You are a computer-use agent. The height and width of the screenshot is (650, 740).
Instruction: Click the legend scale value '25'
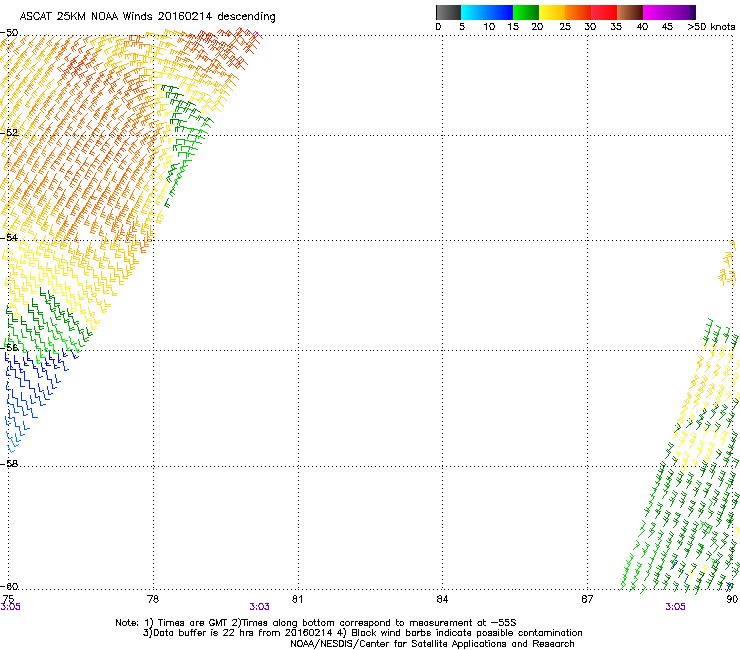tap(565, 27)
